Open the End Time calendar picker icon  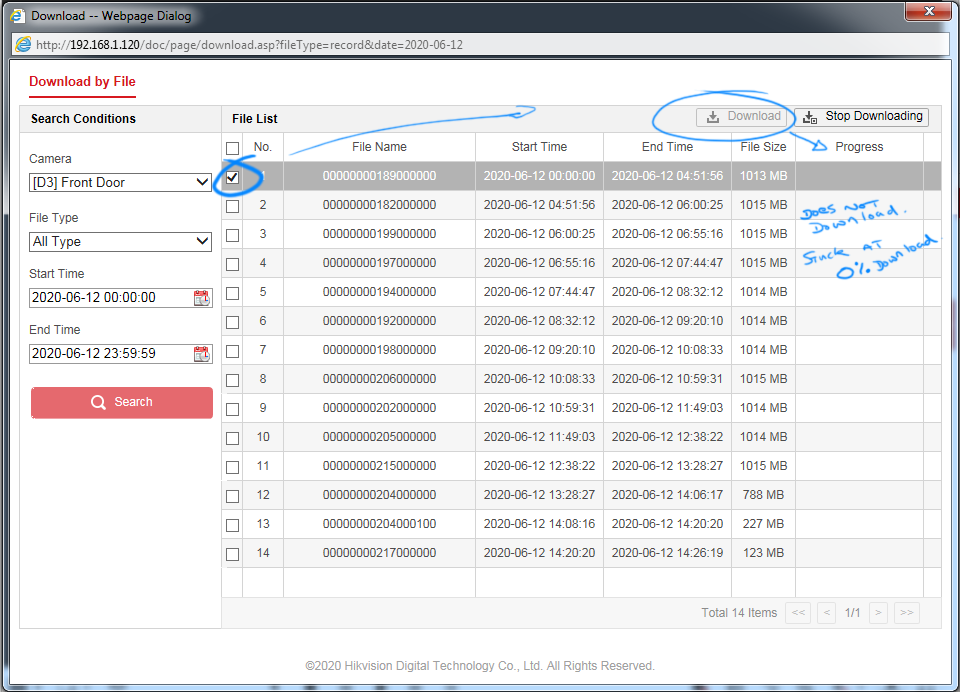202,354
